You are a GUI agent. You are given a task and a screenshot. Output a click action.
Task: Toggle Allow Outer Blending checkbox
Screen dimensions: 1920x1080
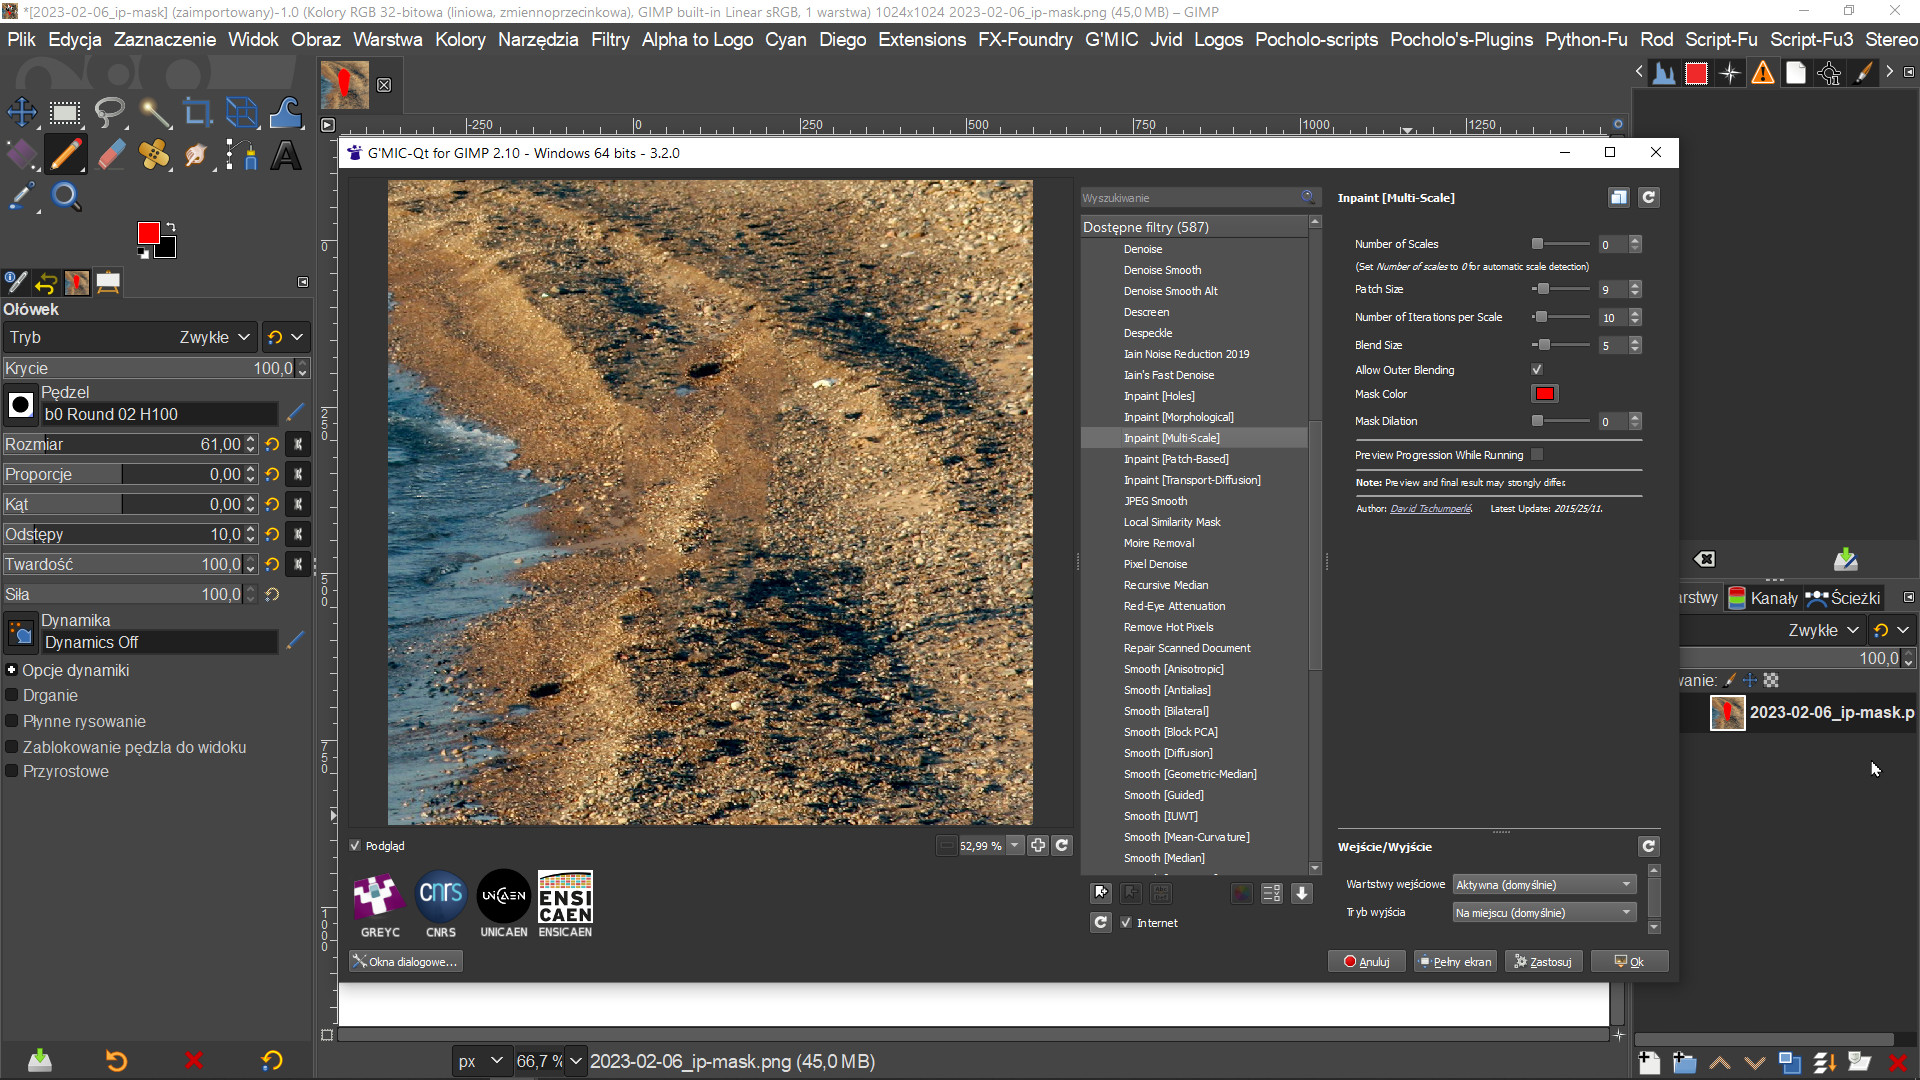pyautogui.click(x=1537, y=370)
